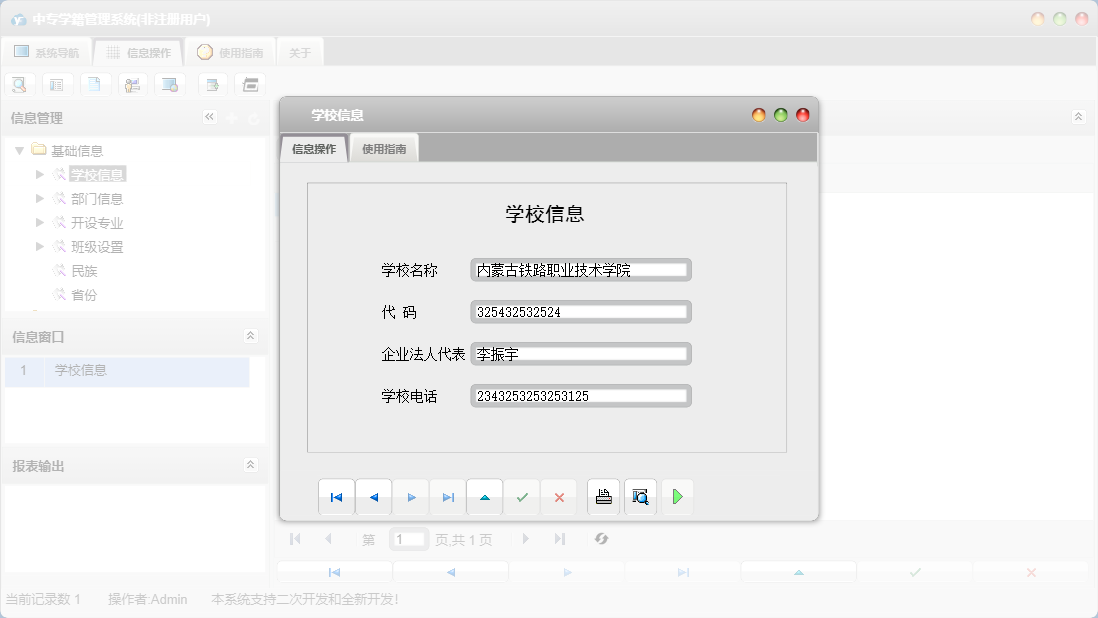Print the school info using printer icon
Image resolution: width=1098 pixels, height=618 pixels.
(x=601, y=497)
